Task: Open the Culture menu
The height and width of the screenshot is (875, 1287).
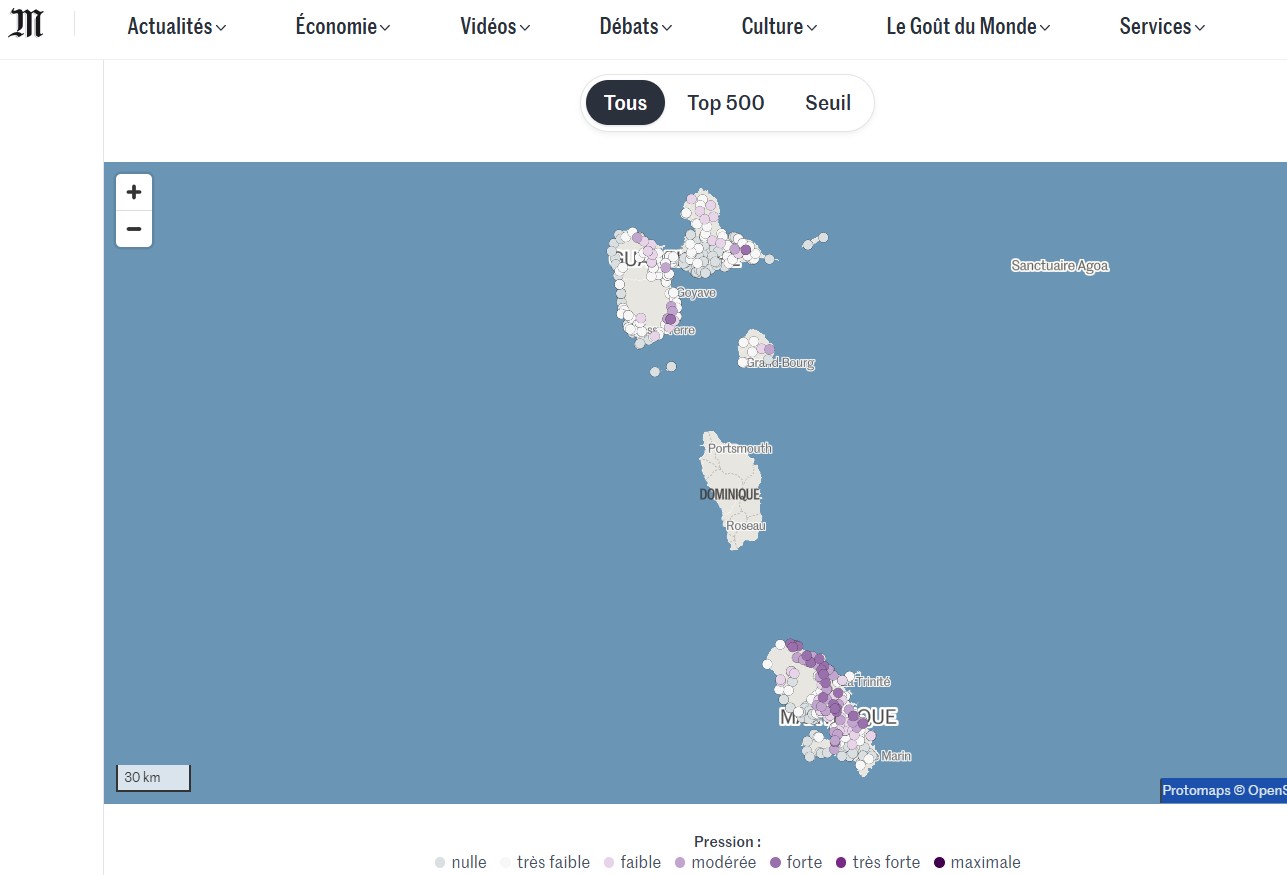Action: click(779, 27)
